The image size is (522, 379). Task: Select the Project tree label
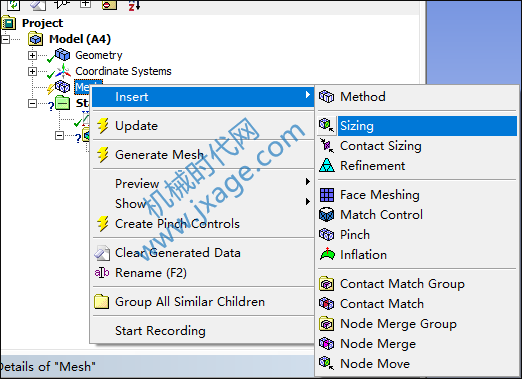42,23
